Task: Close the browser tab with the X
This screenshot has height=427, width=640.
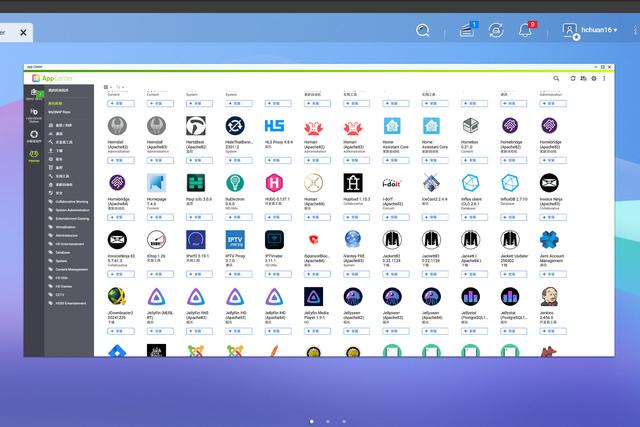Action: point(23,32)
